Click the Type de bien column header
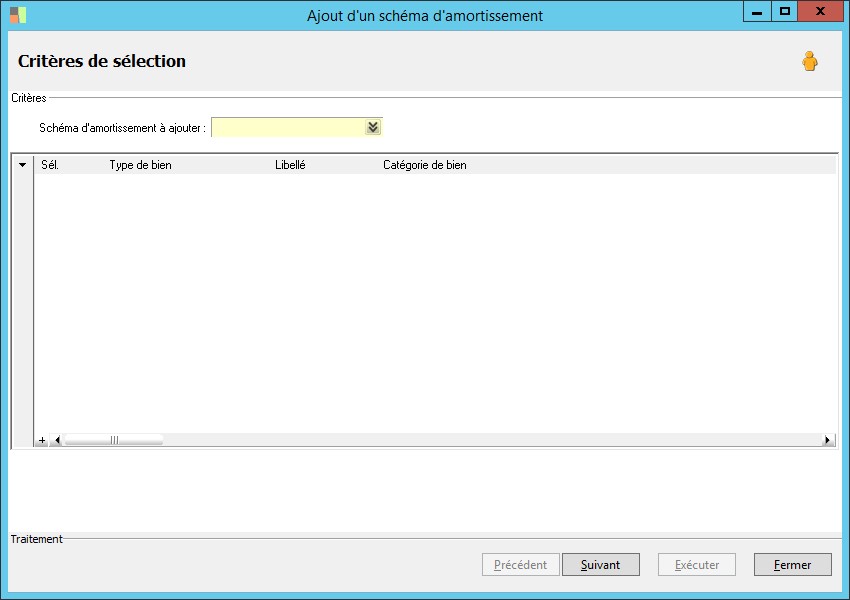 click(x=140, y=165)
